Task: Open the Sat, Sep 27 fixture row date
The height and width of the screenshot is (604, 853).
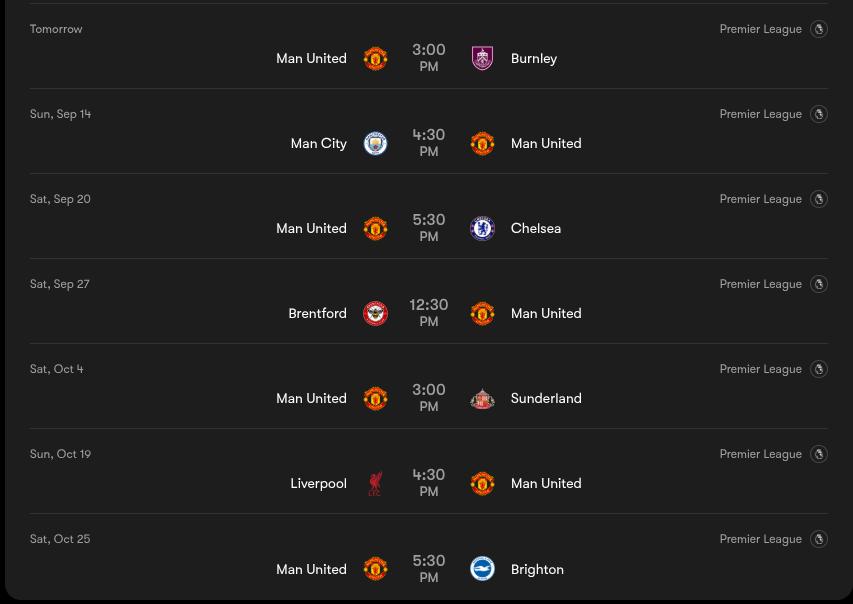Action: 60,284
